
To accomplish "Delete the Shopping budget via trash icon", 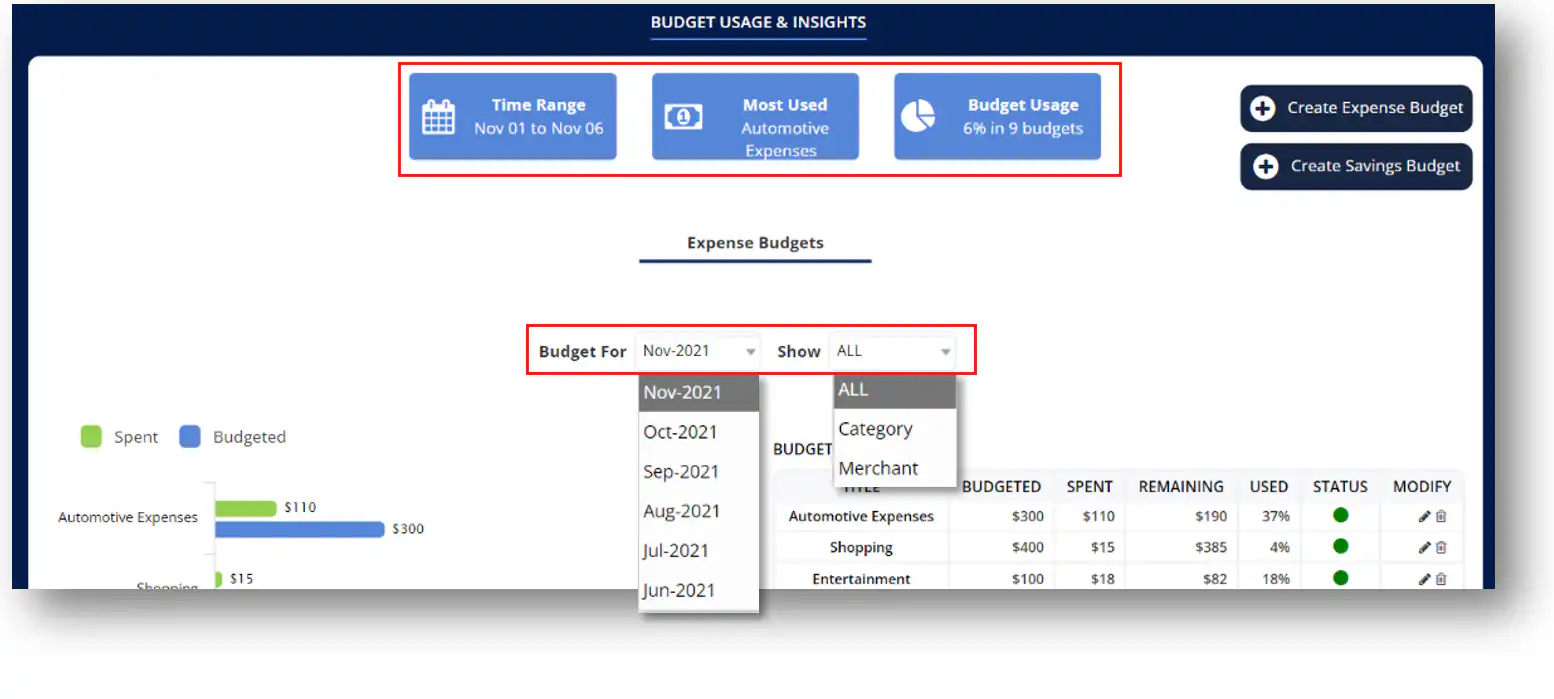I will point(1441,548).
